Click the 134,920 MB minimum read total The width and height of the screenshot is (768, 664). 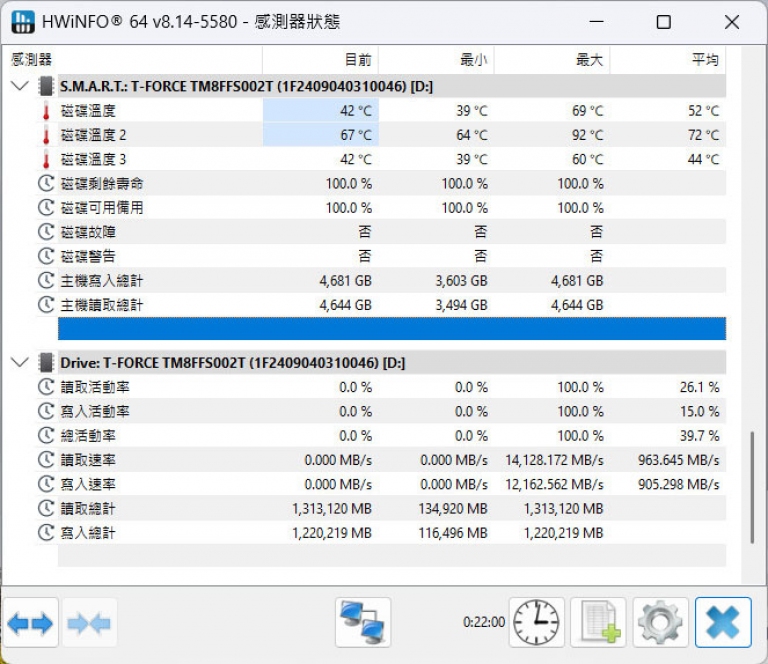pos(453,509)
